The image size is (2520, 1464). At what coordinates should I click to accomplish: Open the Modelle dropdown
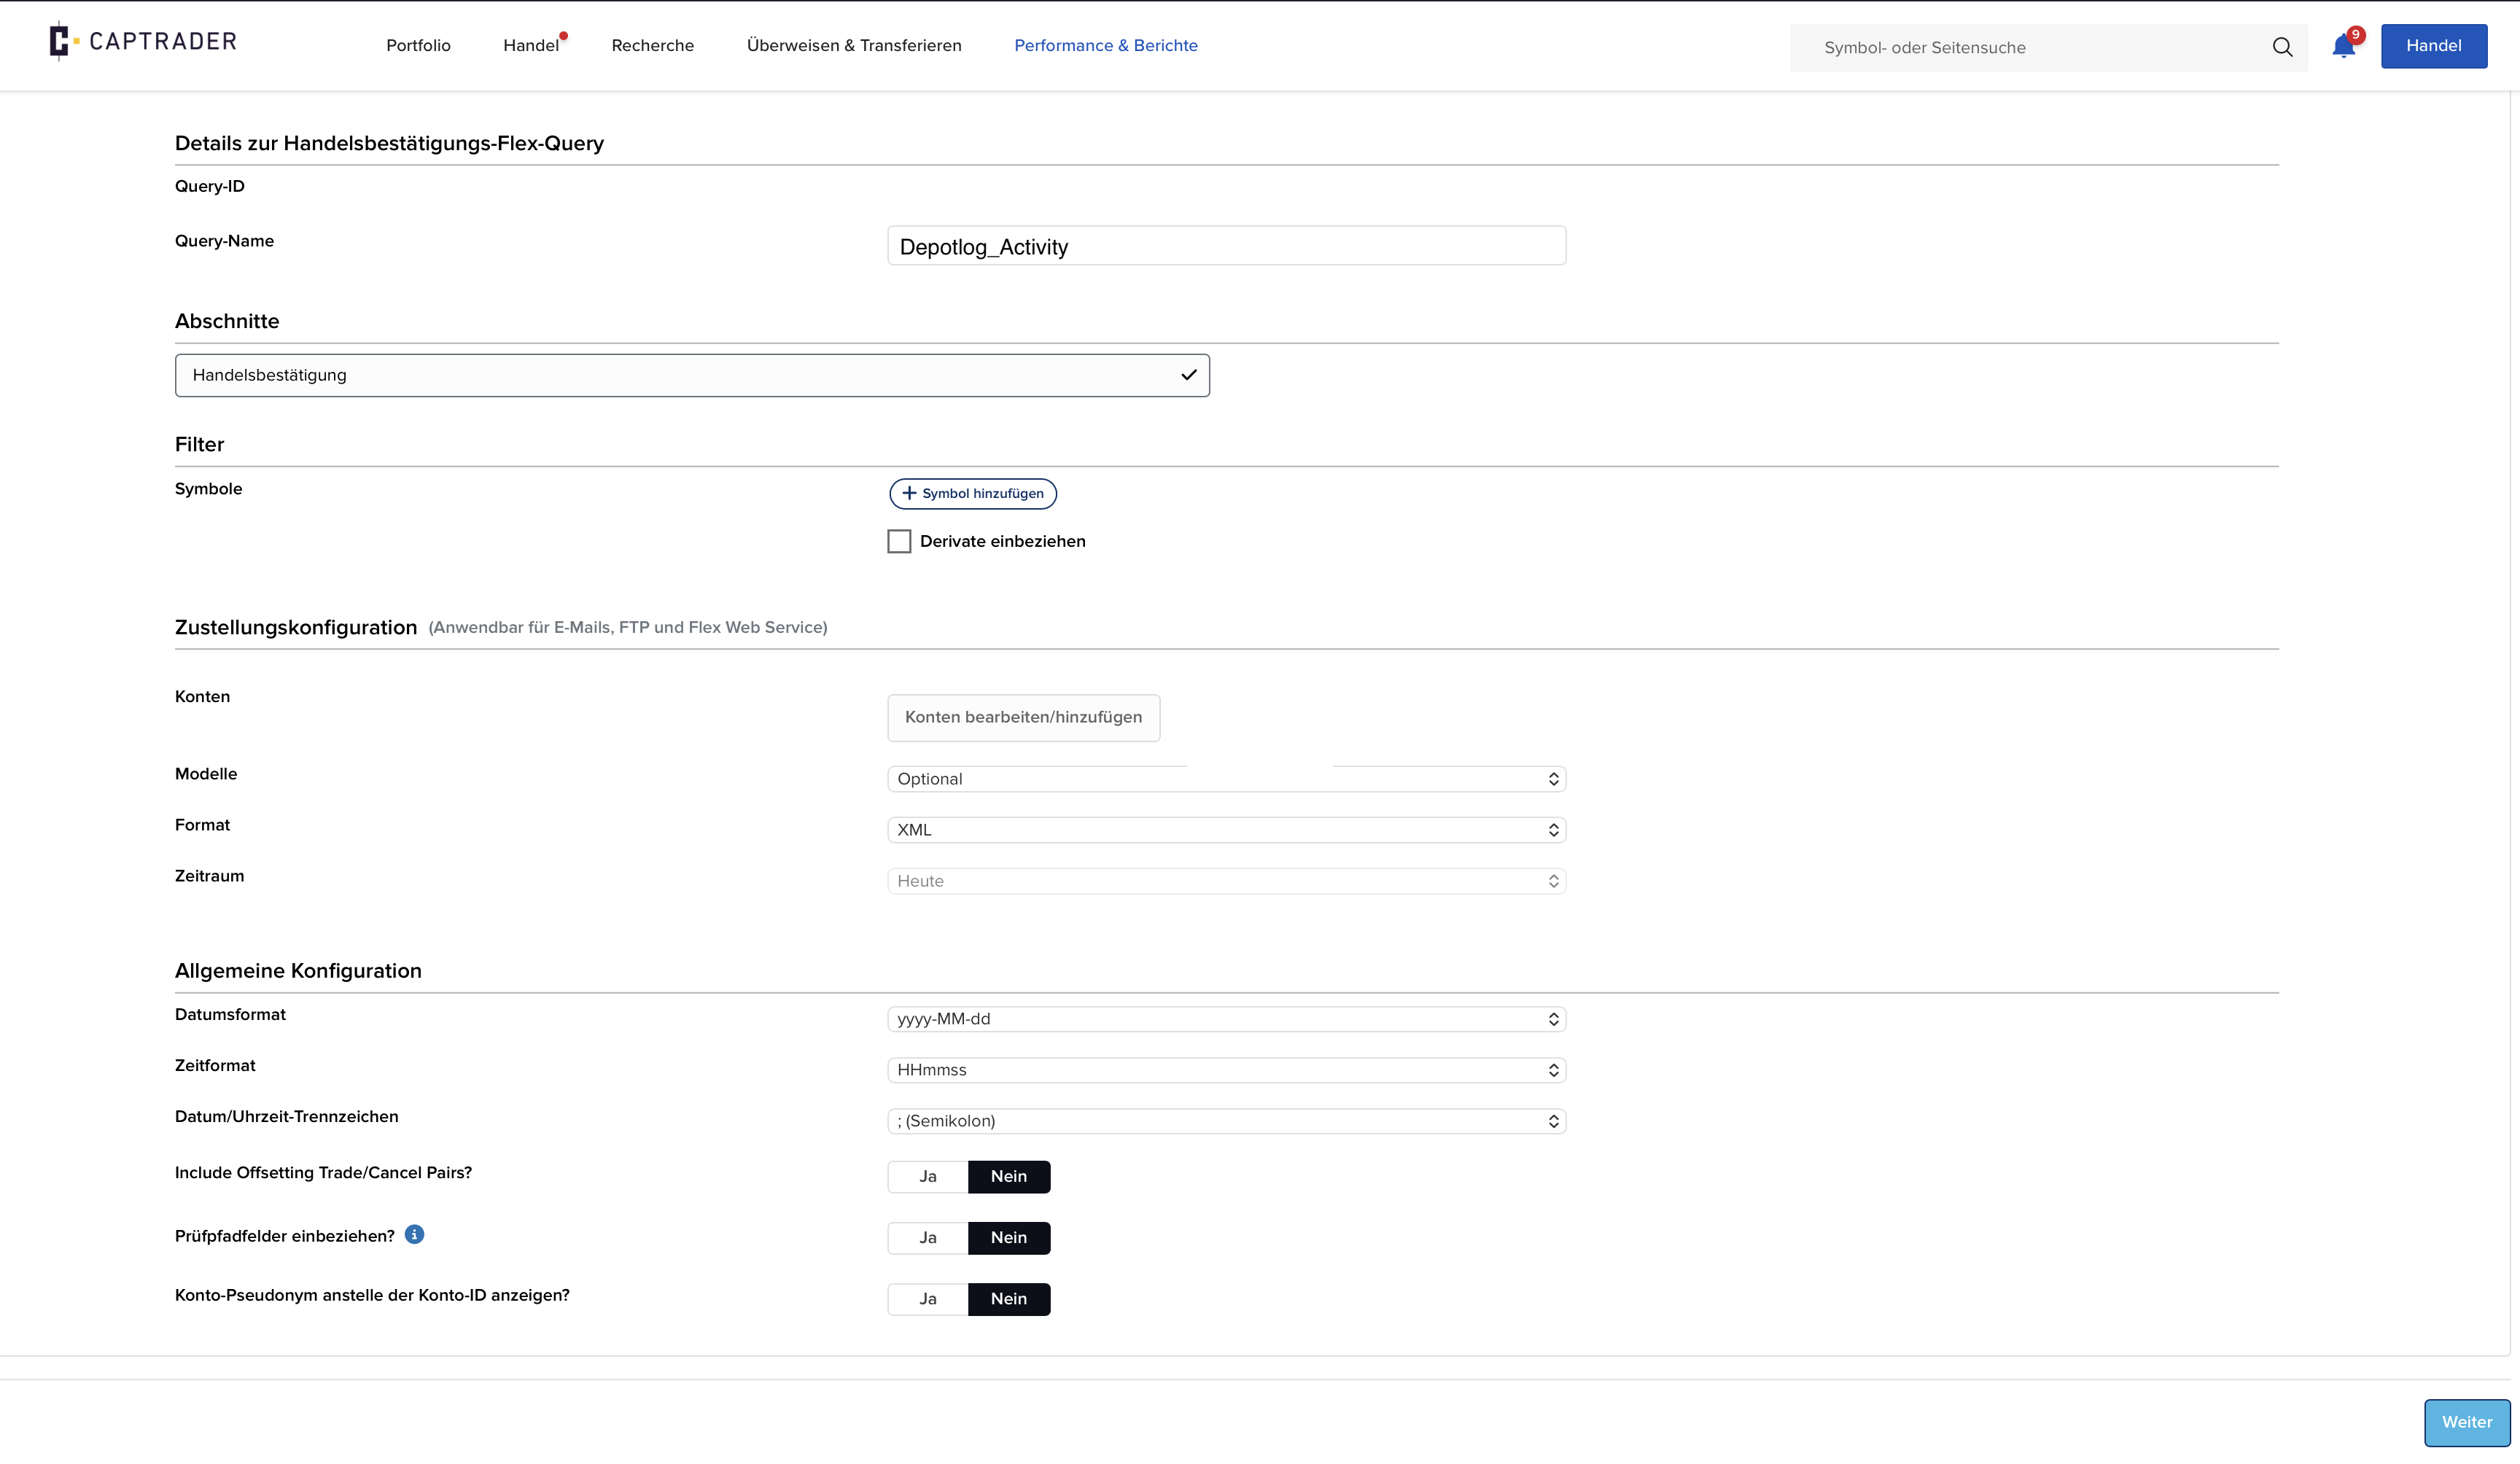tap(1226, 779)
